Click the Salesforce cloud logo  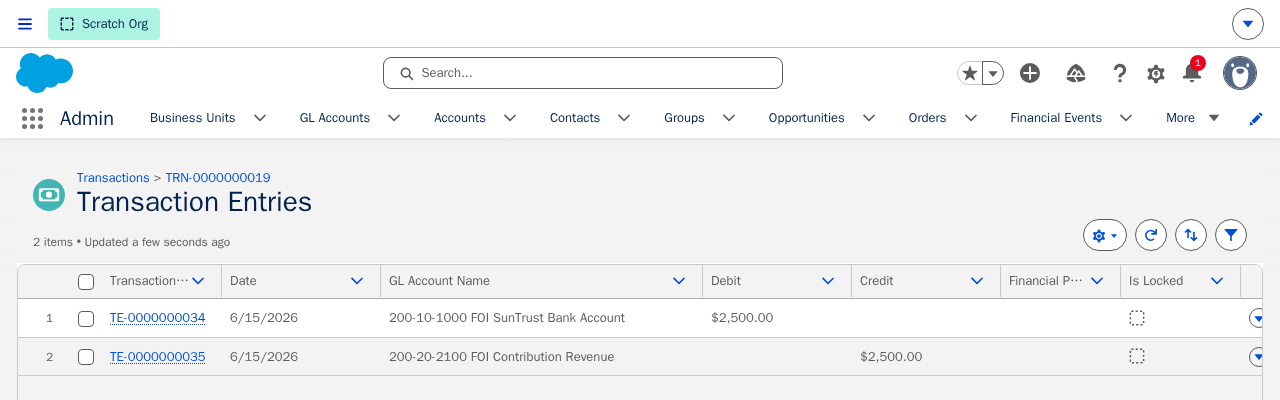tap(45, 73)
